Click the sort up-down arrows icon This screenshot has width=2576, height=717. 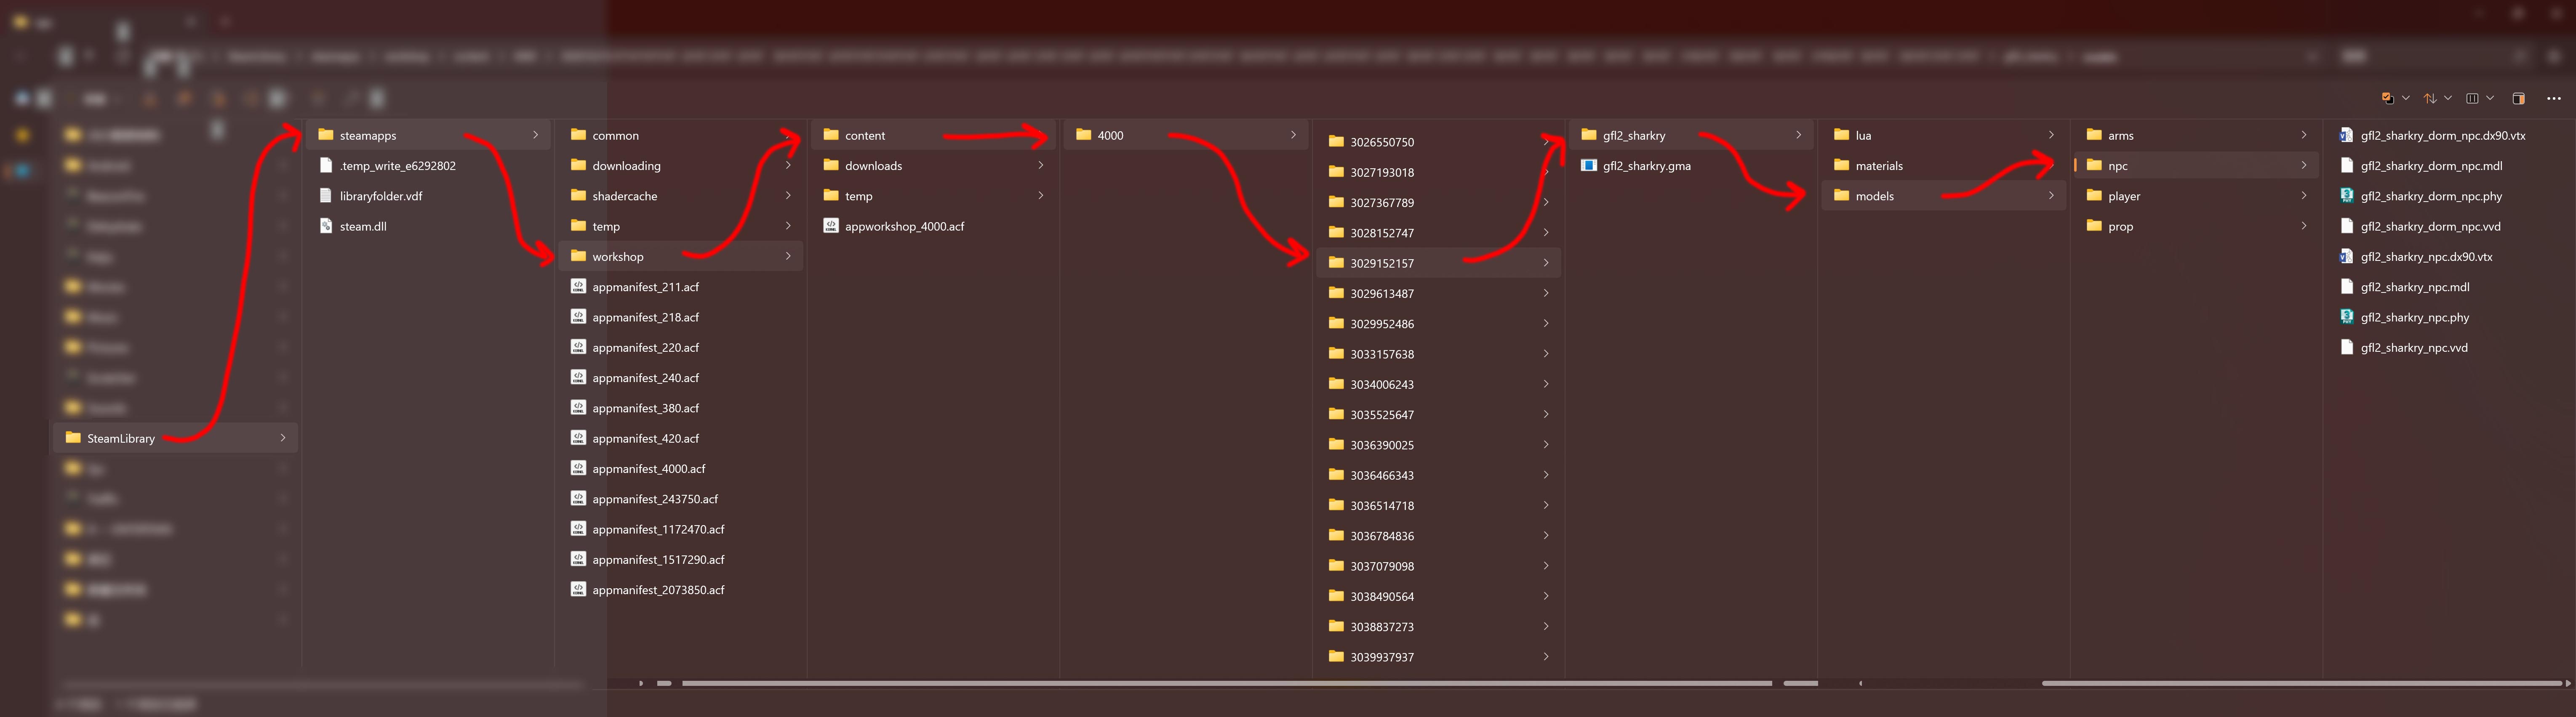[x=2430, y=98]
